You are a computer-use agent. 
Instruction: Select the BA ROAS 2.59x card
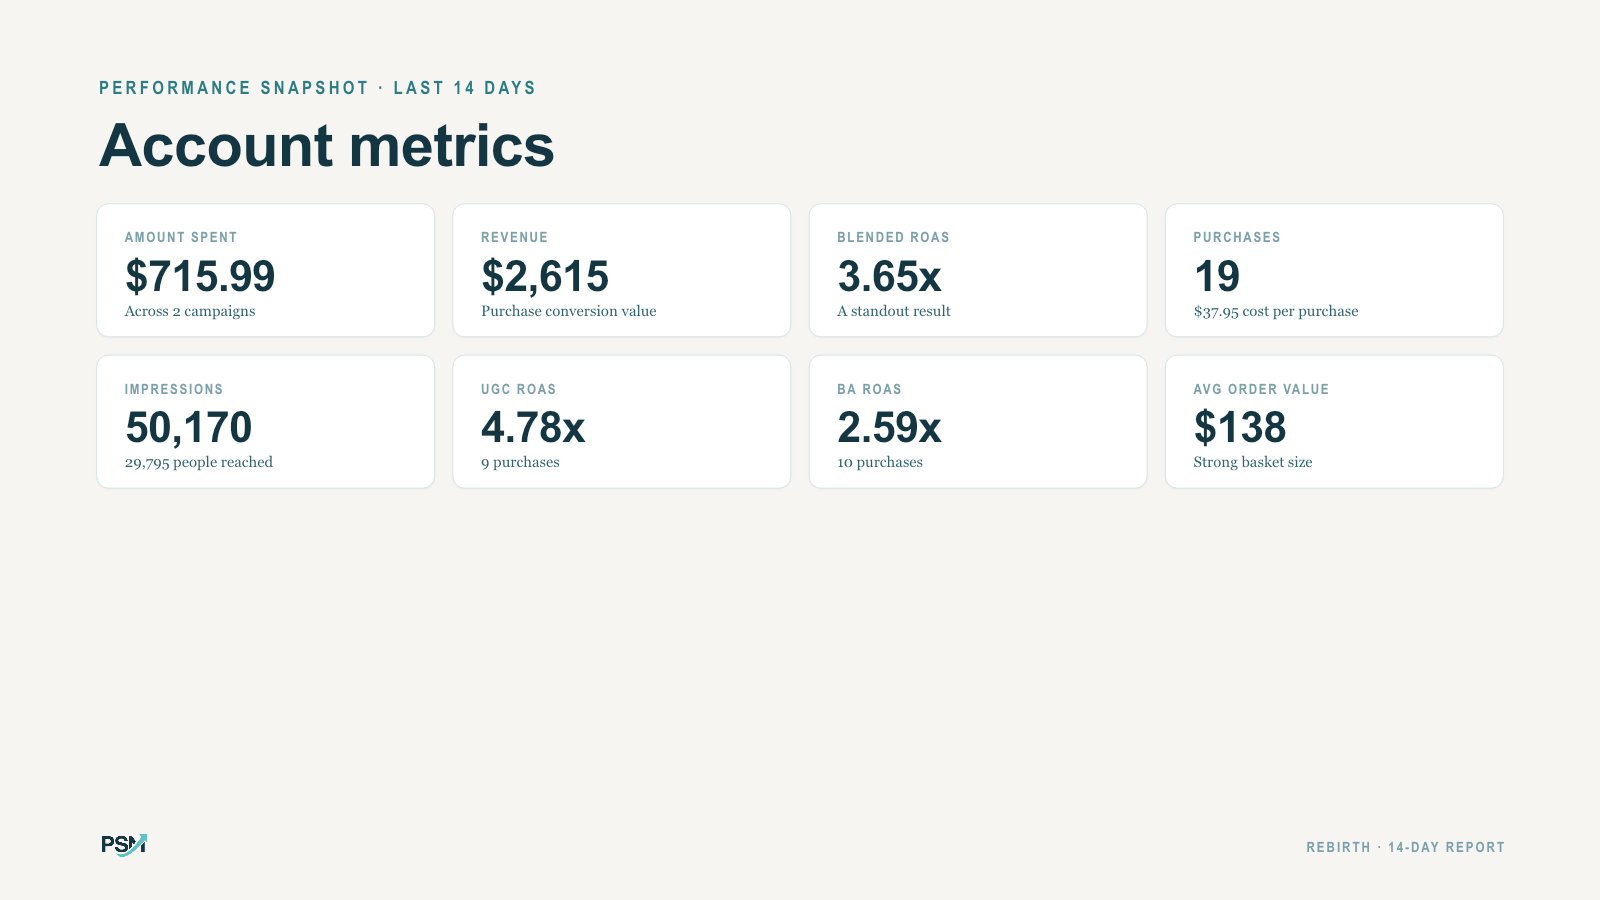(x=978, y=422)
